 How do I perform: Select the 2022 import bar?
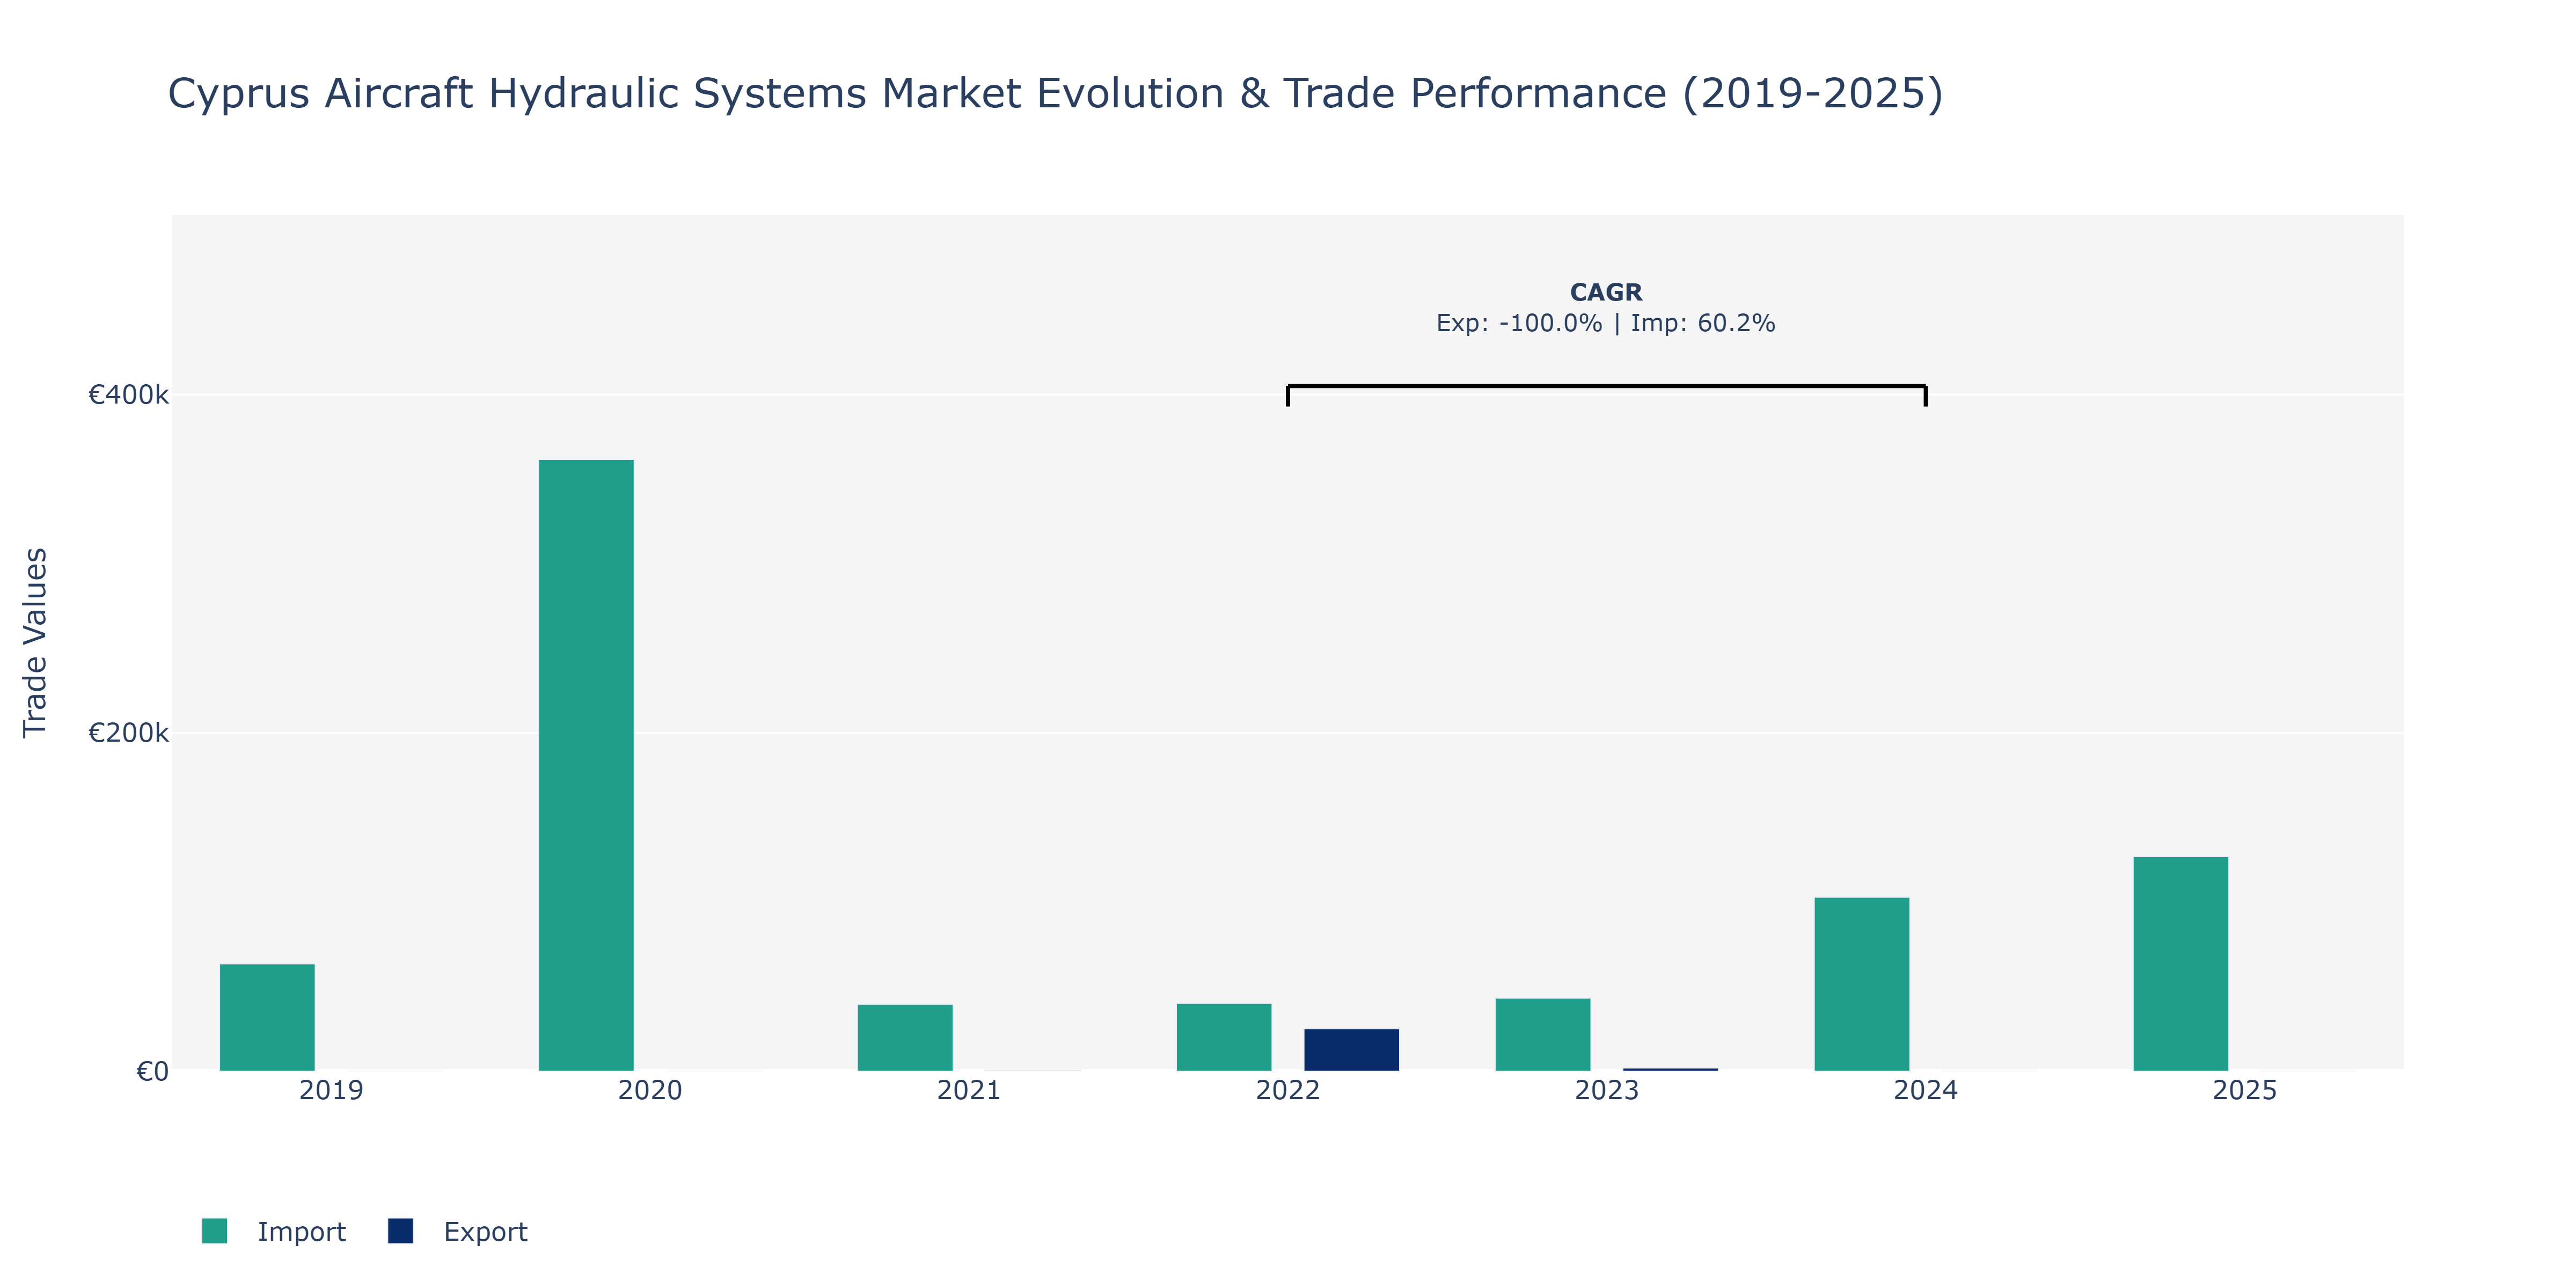tap(1224, 1037)
